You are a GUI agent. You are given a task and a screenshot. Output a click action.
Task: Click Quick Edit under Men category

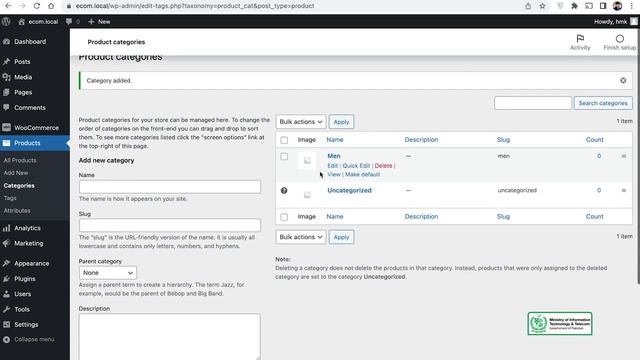click(x=356, y=166)
